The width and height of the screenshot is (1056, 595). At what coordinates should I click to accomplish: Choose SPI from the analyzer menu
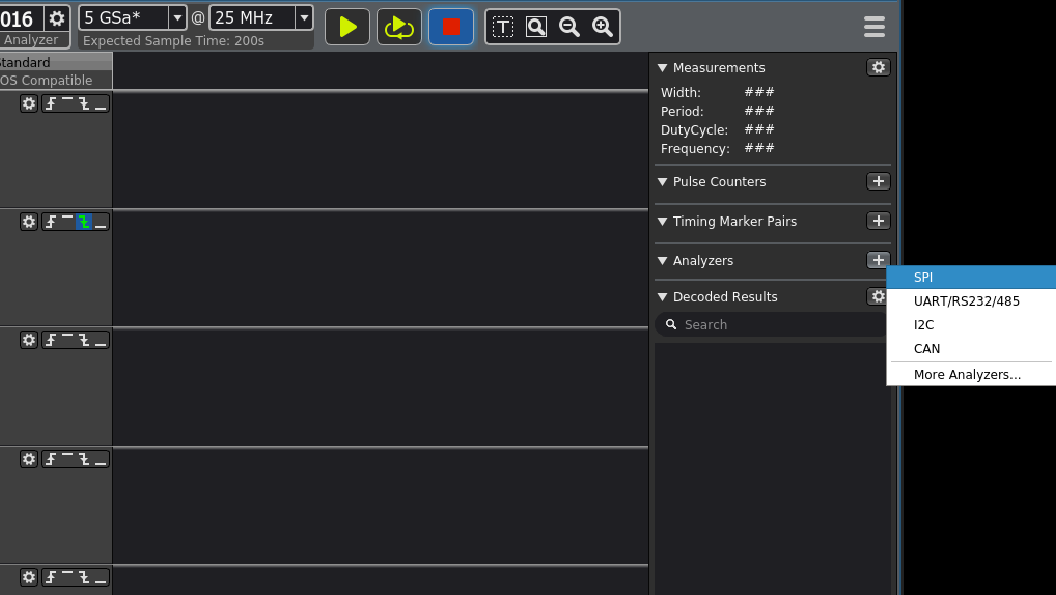[923, 277]
